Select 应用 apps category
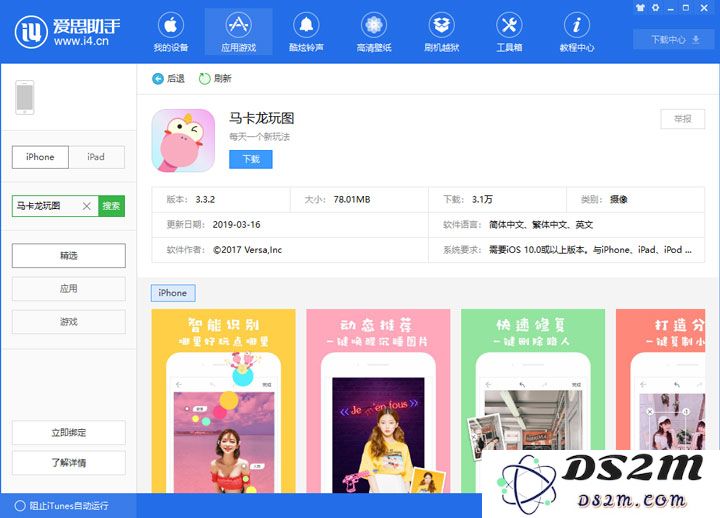The height and width of the screenshot is (518, 720). (68, 288)
